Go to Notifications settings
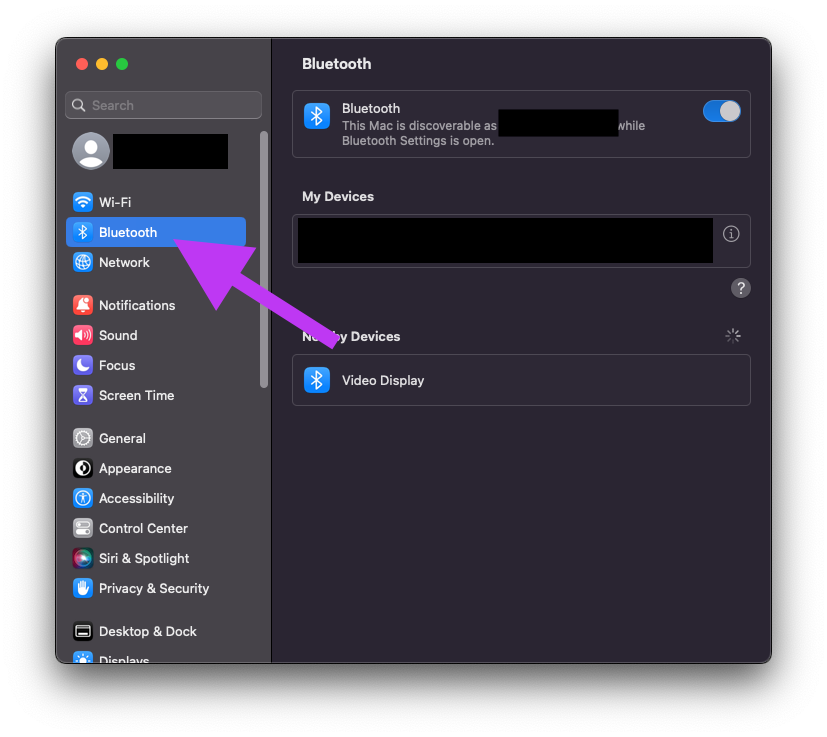827x737 pixels. [156, 305]
